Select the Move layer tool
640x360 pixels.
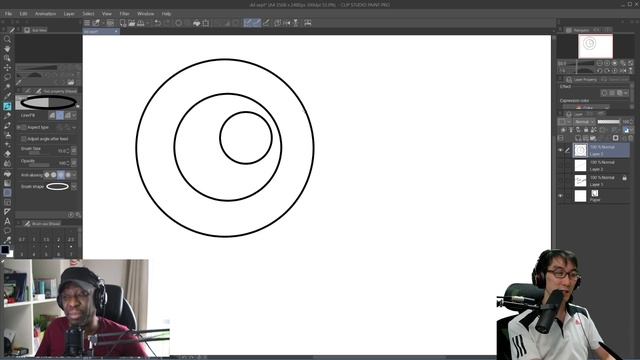pyautogui.click(x=7, y=68)
